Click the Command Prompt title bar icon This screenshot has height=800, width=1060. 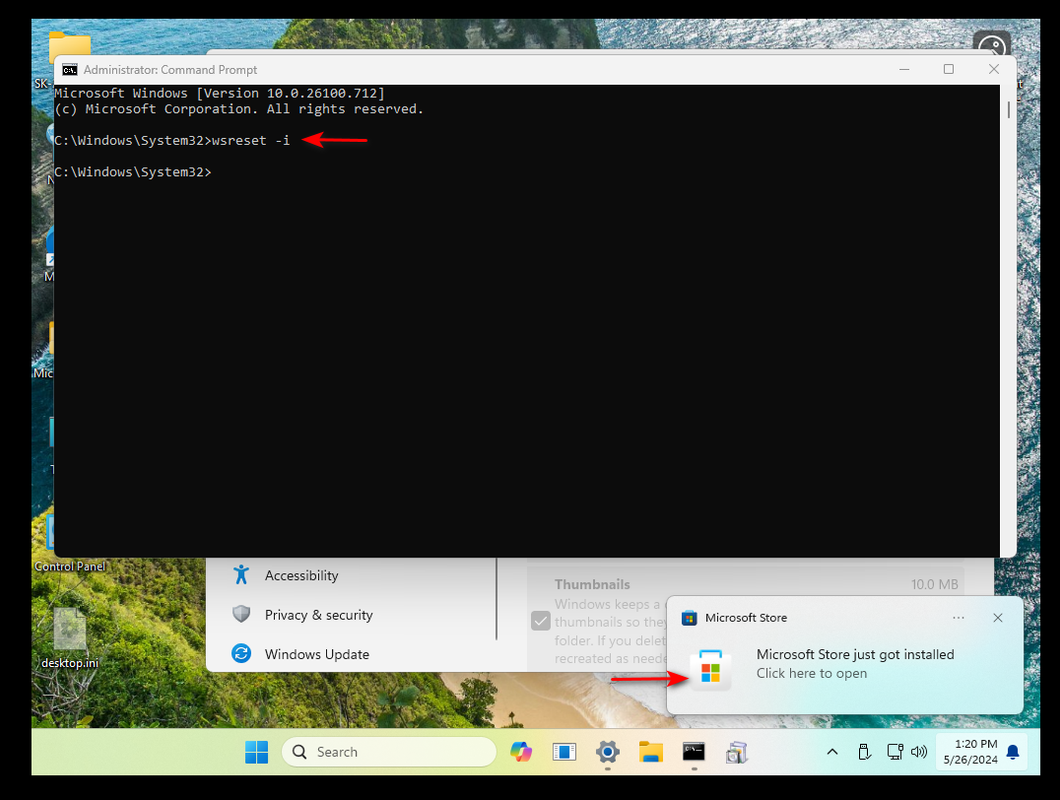coord(70,70)
